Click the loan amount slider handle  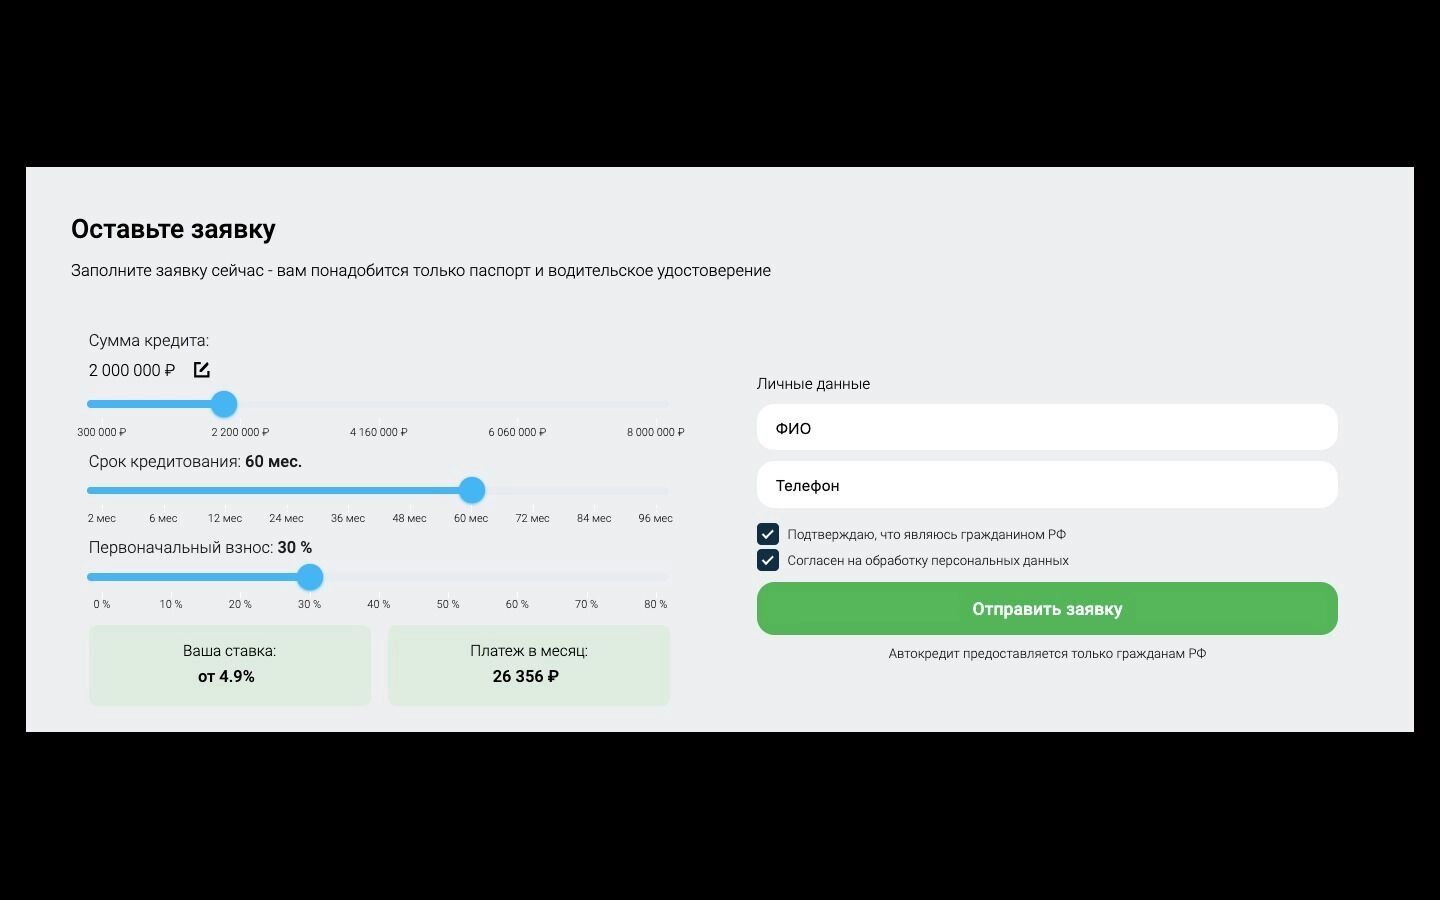tap(224, 404)
